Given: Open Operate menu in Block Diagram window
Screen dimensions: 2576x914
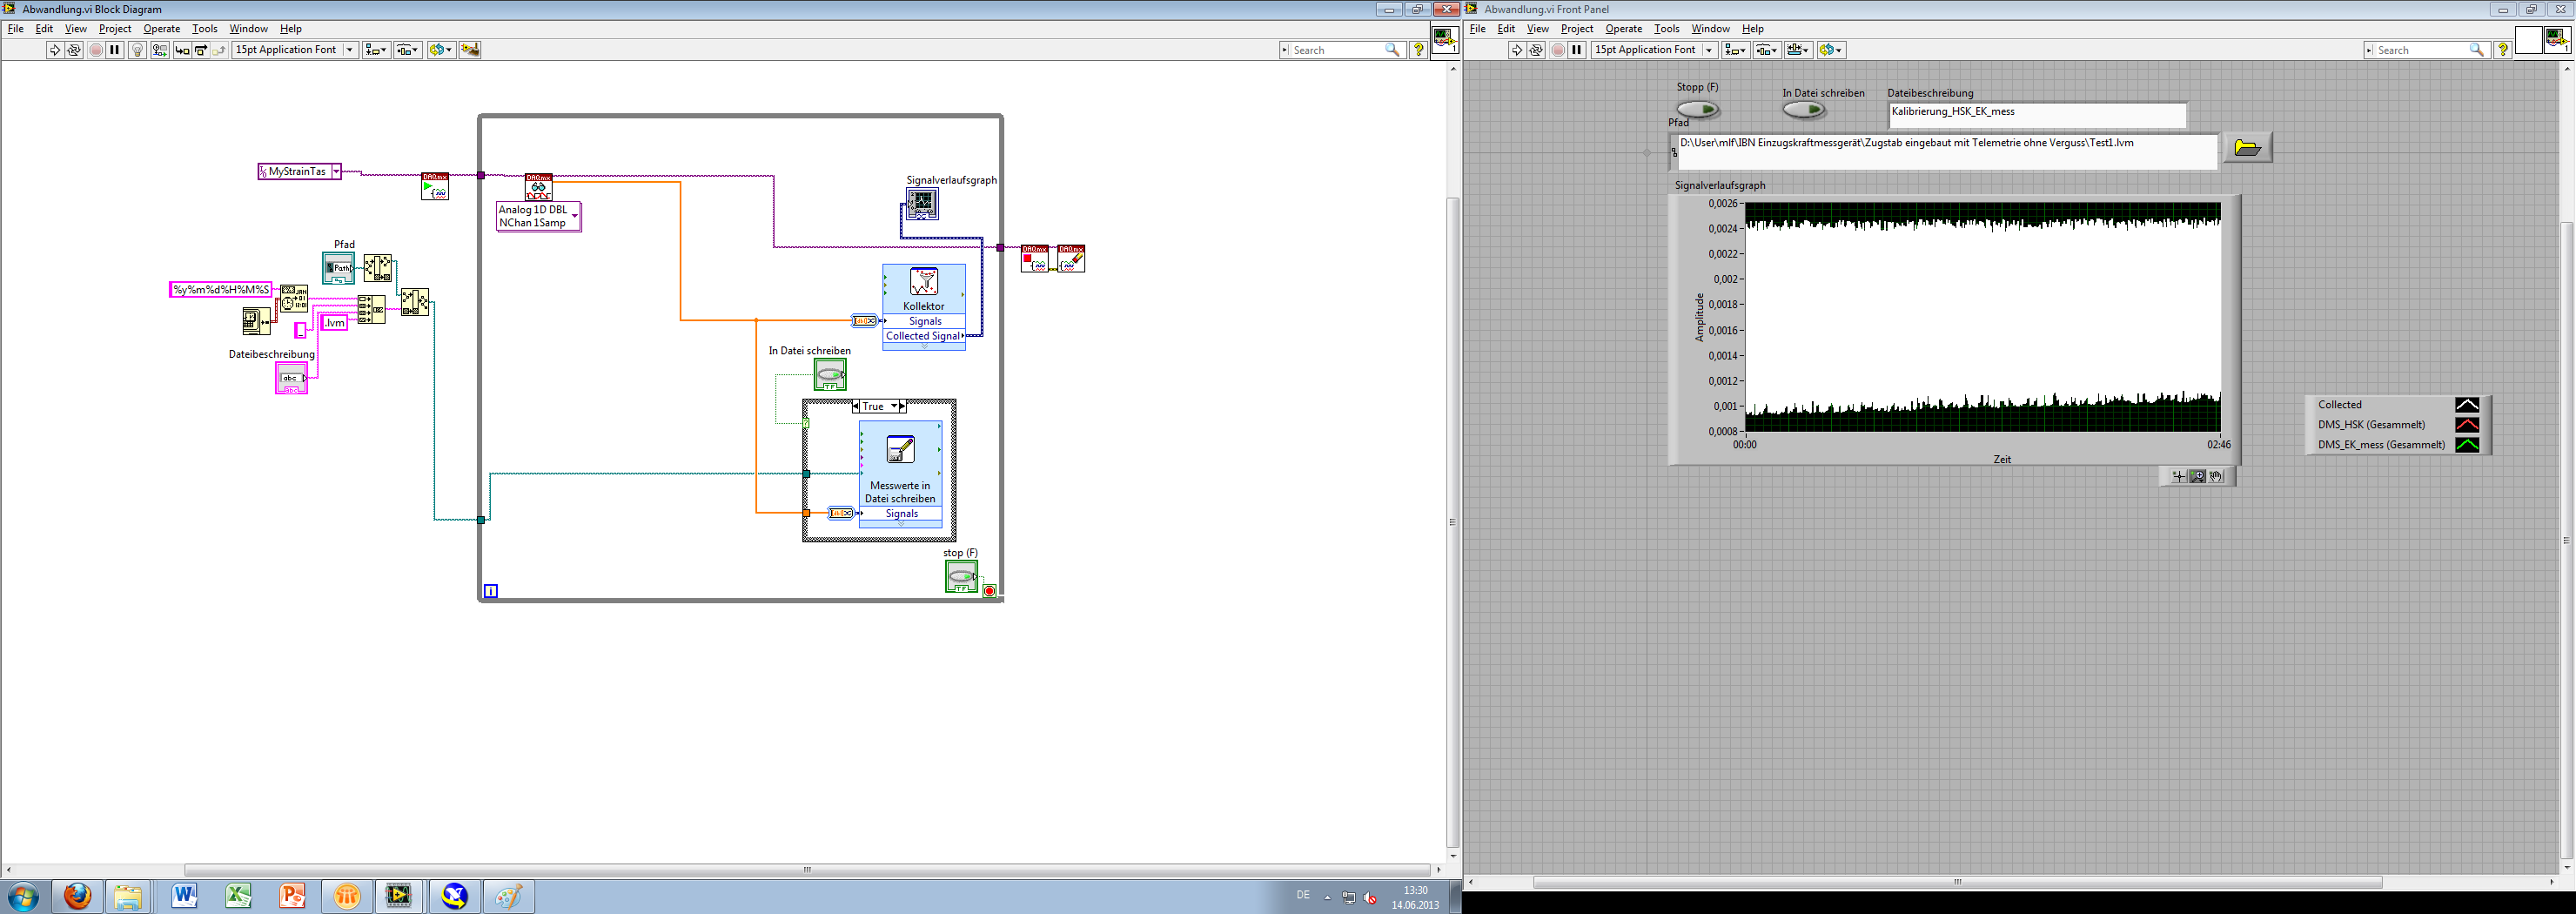Looking at the screenshot, I should [161, 29].
